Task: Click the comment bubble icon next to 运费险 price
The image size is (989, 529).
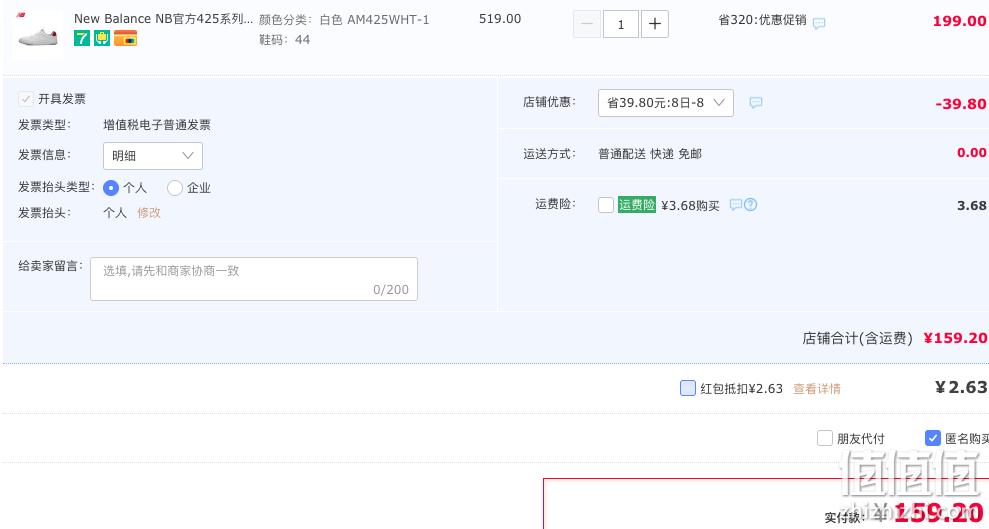Action: (735, 205)
